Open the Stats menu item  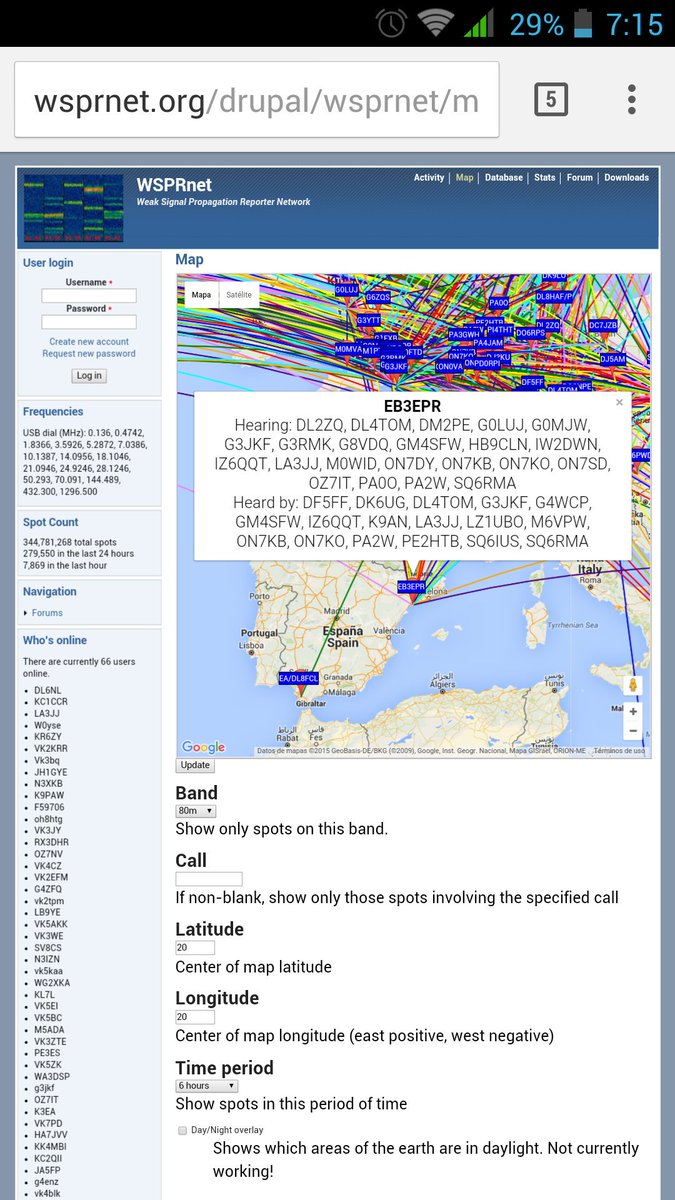point(545,178)
